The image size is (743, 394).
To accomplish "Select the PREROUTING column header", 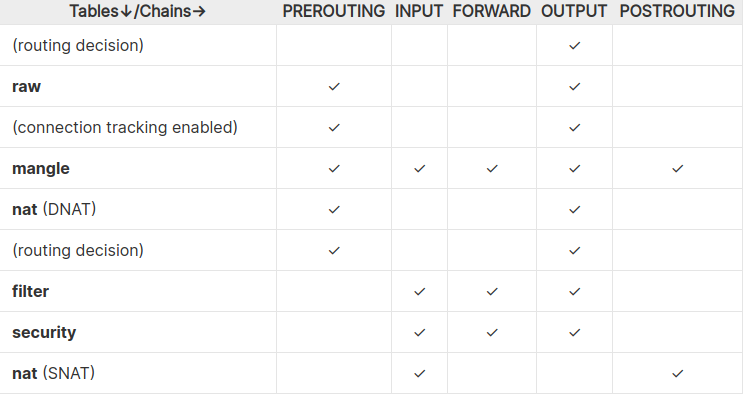I will (x=334, y=11).
